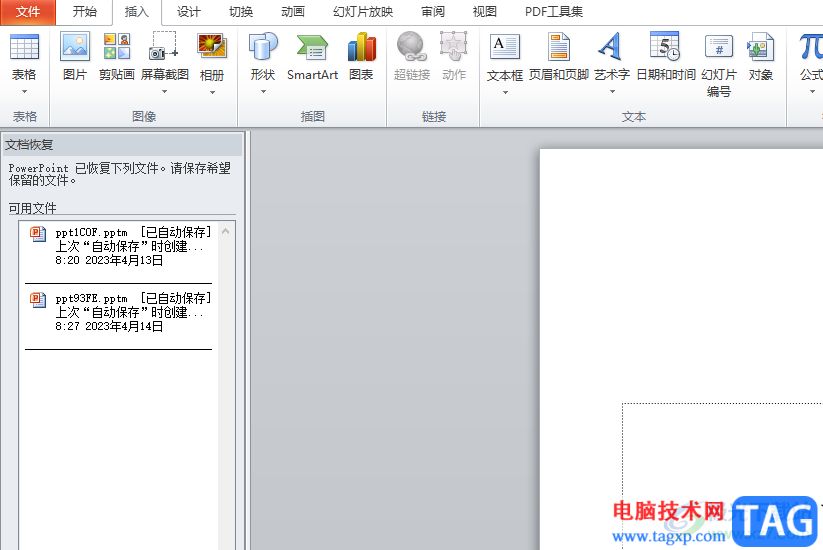Click the 屏幕截图 screenshot icon
Viewport: 823px width, 550px height.
coord(164,46)
